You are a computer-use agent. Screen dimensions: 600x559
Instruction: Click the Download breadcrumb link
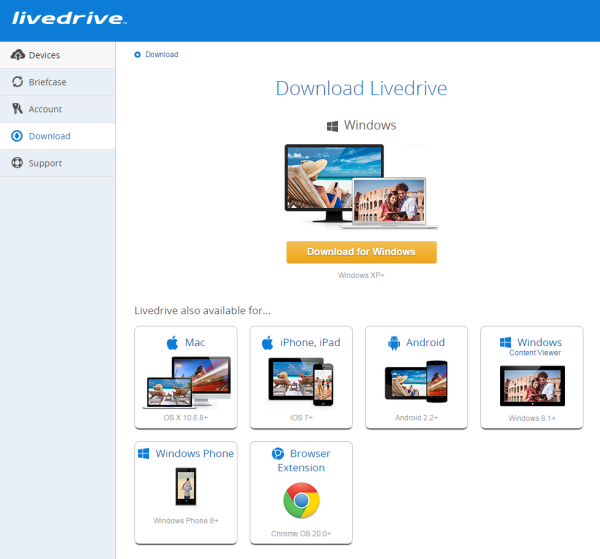point(162,54)
